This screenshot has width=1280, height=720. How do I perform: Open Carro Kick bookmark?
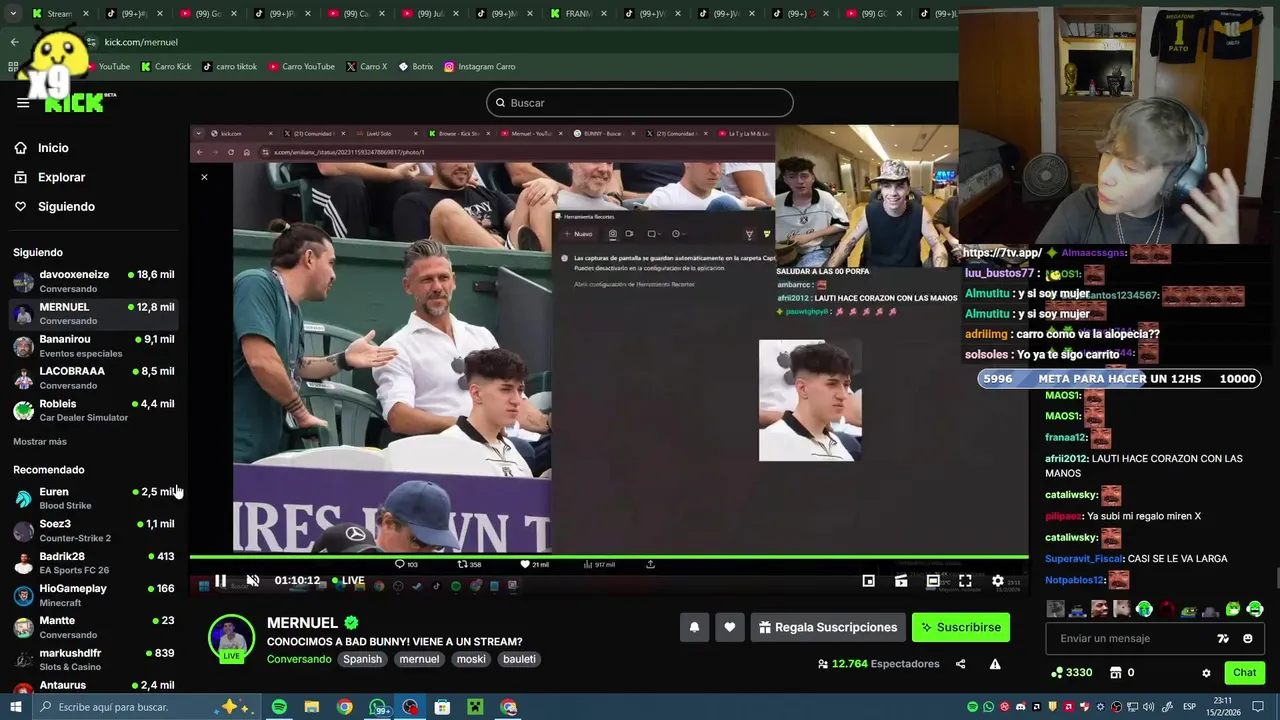[166, 67]
